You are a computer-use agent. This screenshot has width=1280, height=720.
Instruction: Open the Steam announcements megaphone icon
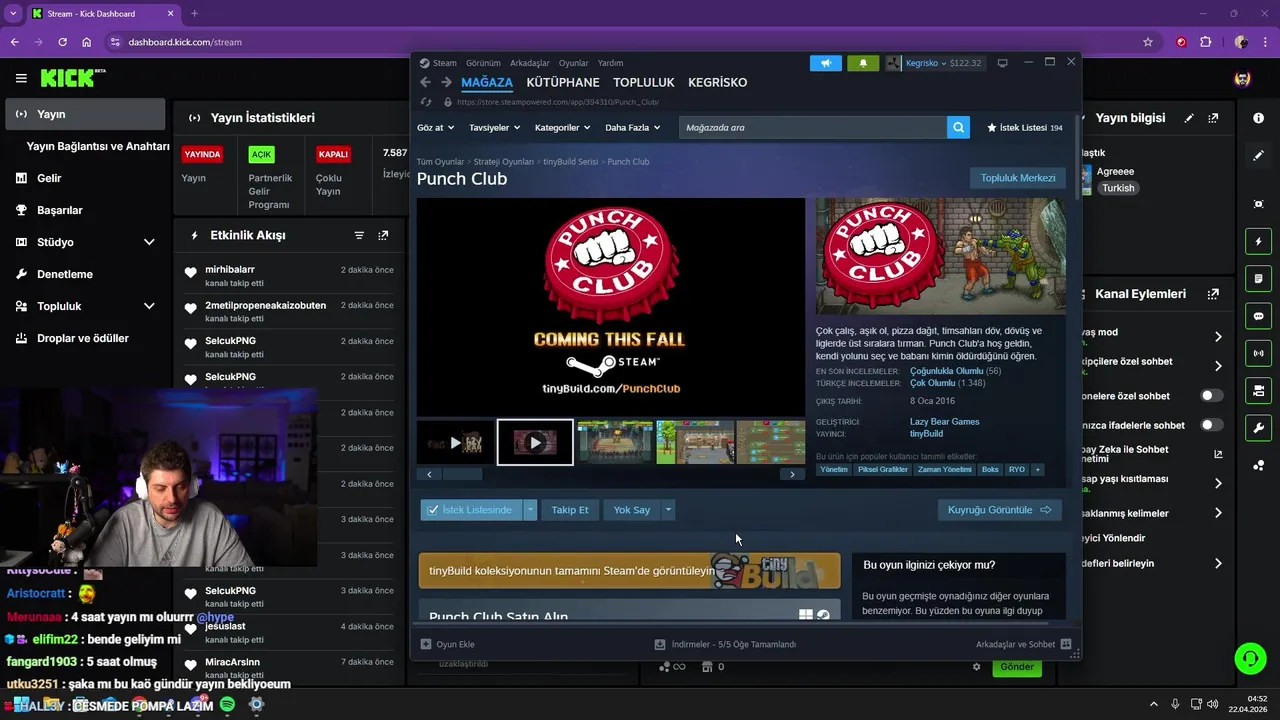826,63
